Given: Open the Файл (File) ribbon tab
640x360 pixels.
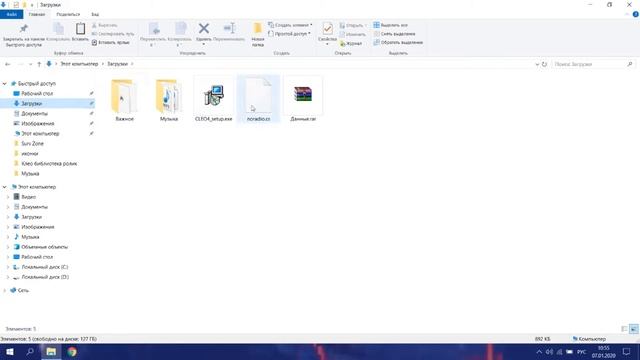Looking at the screenshot, I should (x=12, y=14).
